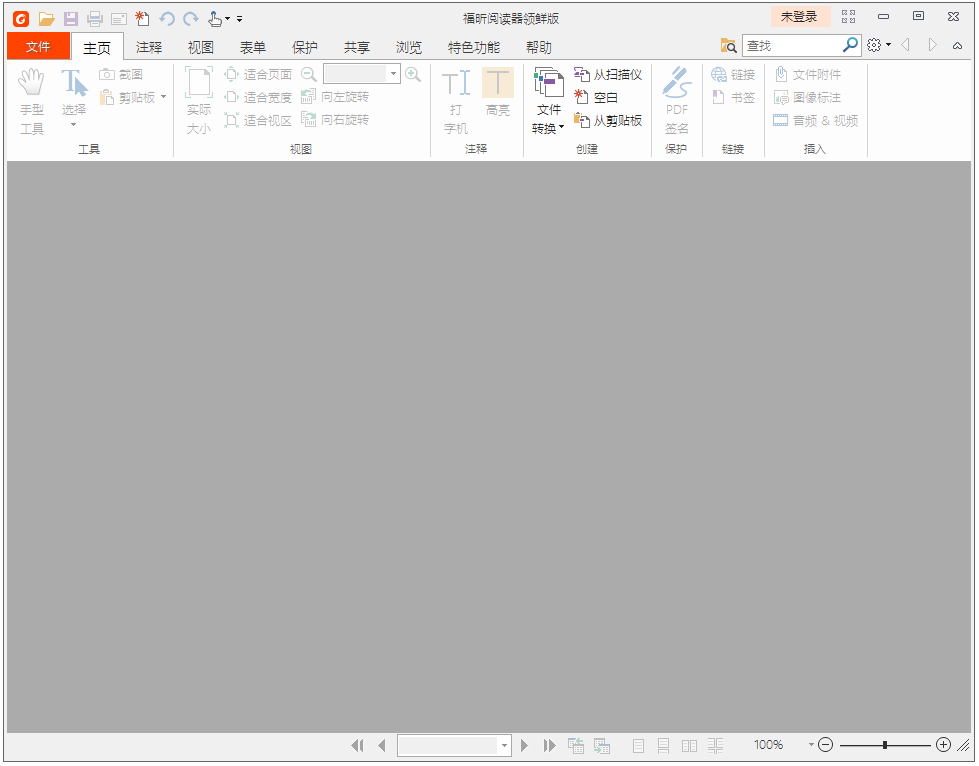The image size is (979, 766).
Task: Insert media using 音频 & 视频 button
Action: click(x=817, y=120)
